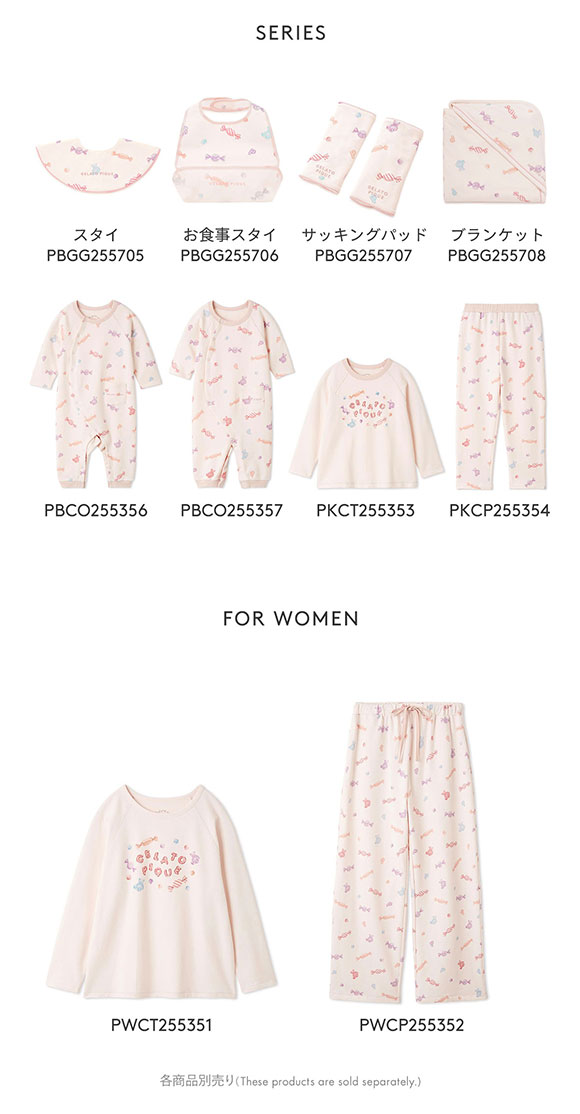Select the PKCP255354 code label

coord(499,510)
